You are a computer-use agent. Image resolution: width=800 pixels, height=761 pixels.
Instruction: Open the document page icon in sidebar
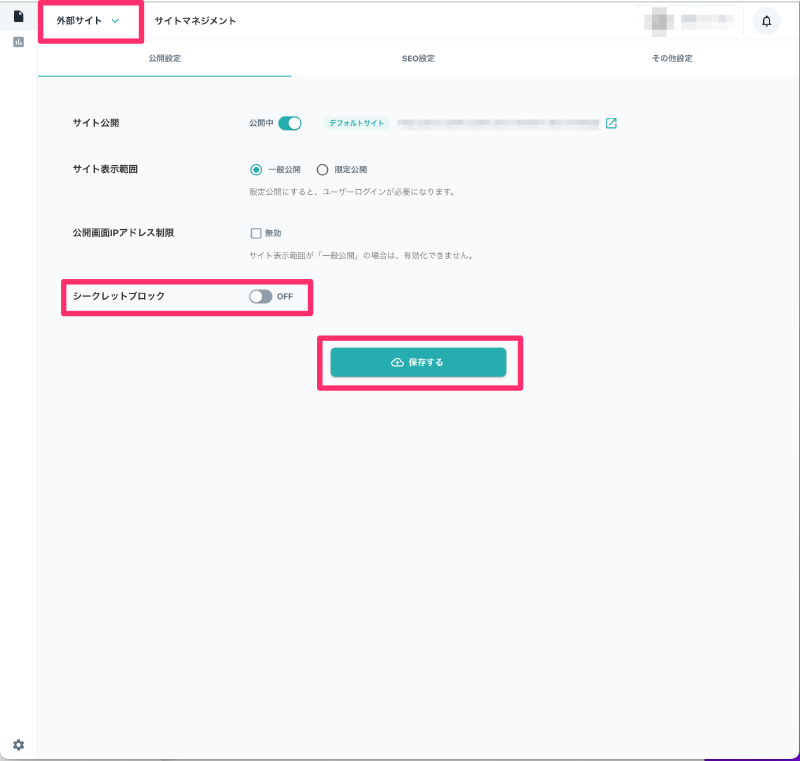point(18,16)
